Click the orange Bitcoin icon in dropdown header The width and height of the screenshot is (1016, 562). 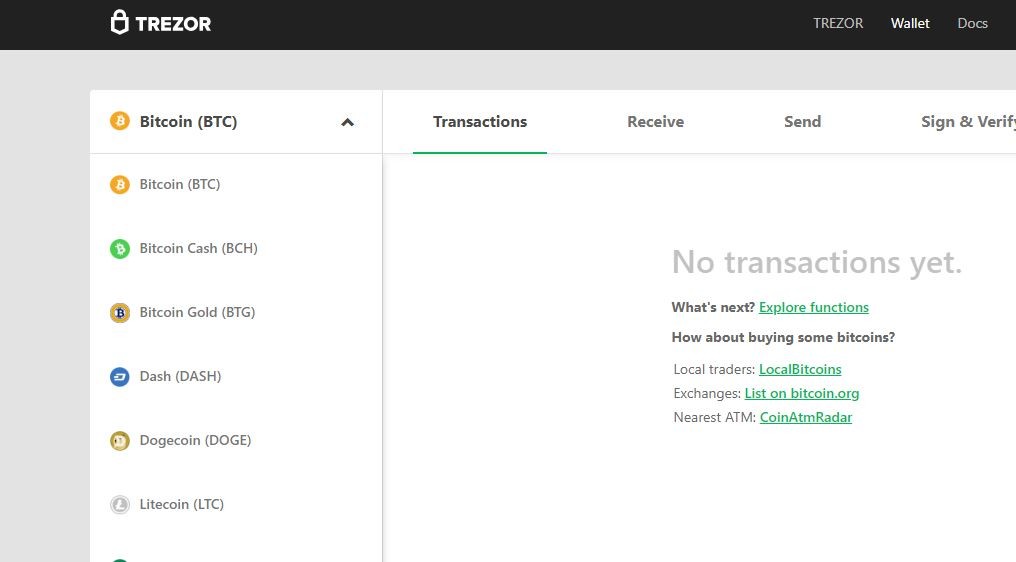[x=120, y=122]
